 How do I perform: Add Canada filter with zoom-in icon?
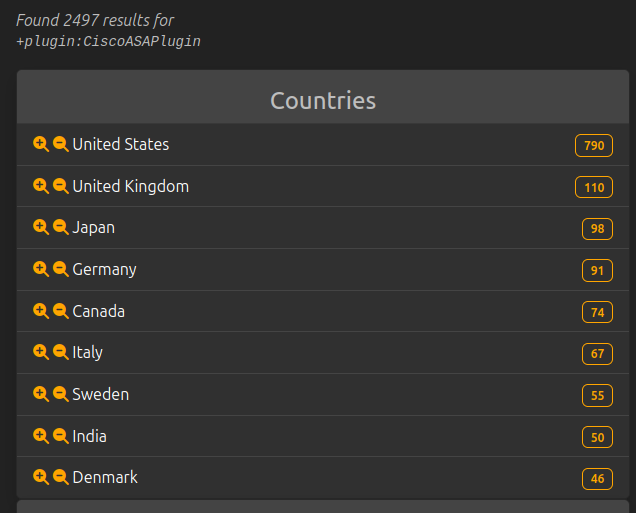tap(41, 311)
